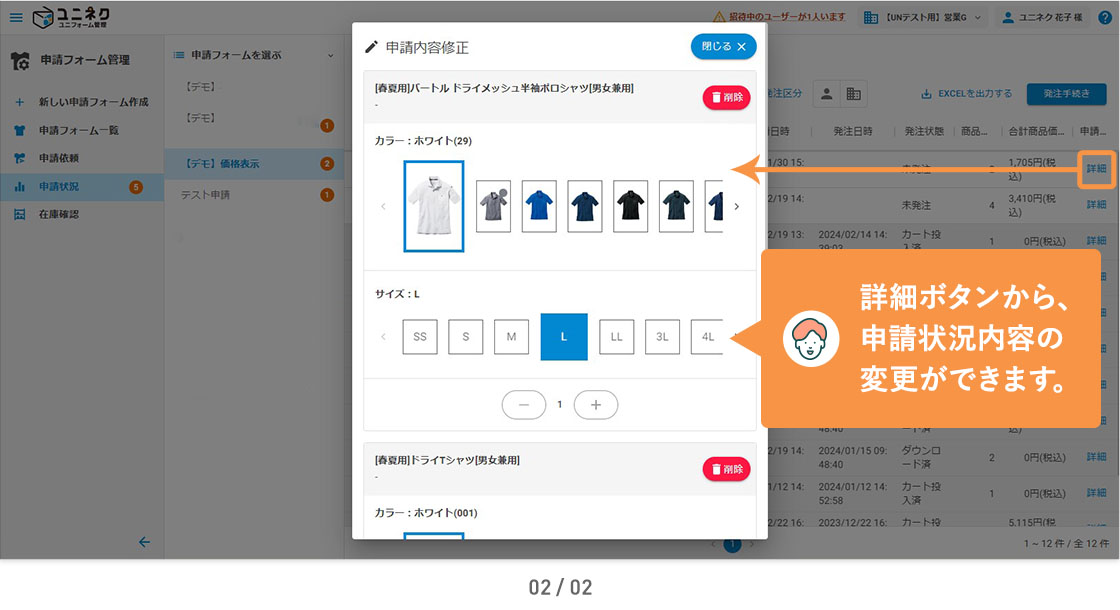Click the 在庫確認 sidebar icon
This screenshot has width=1120, height=610.
pyautogui.click(x=19, y=214)
